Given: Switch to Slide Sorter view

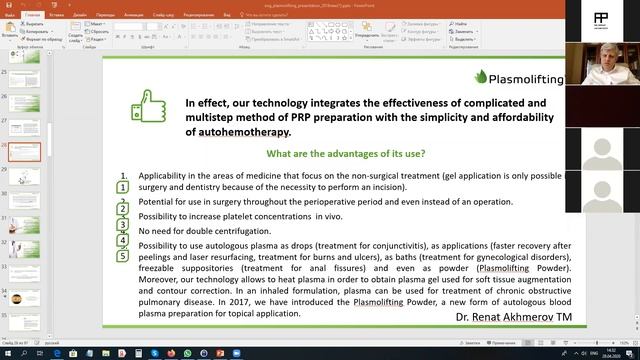Looking at the screenshot, I should 540,343.
